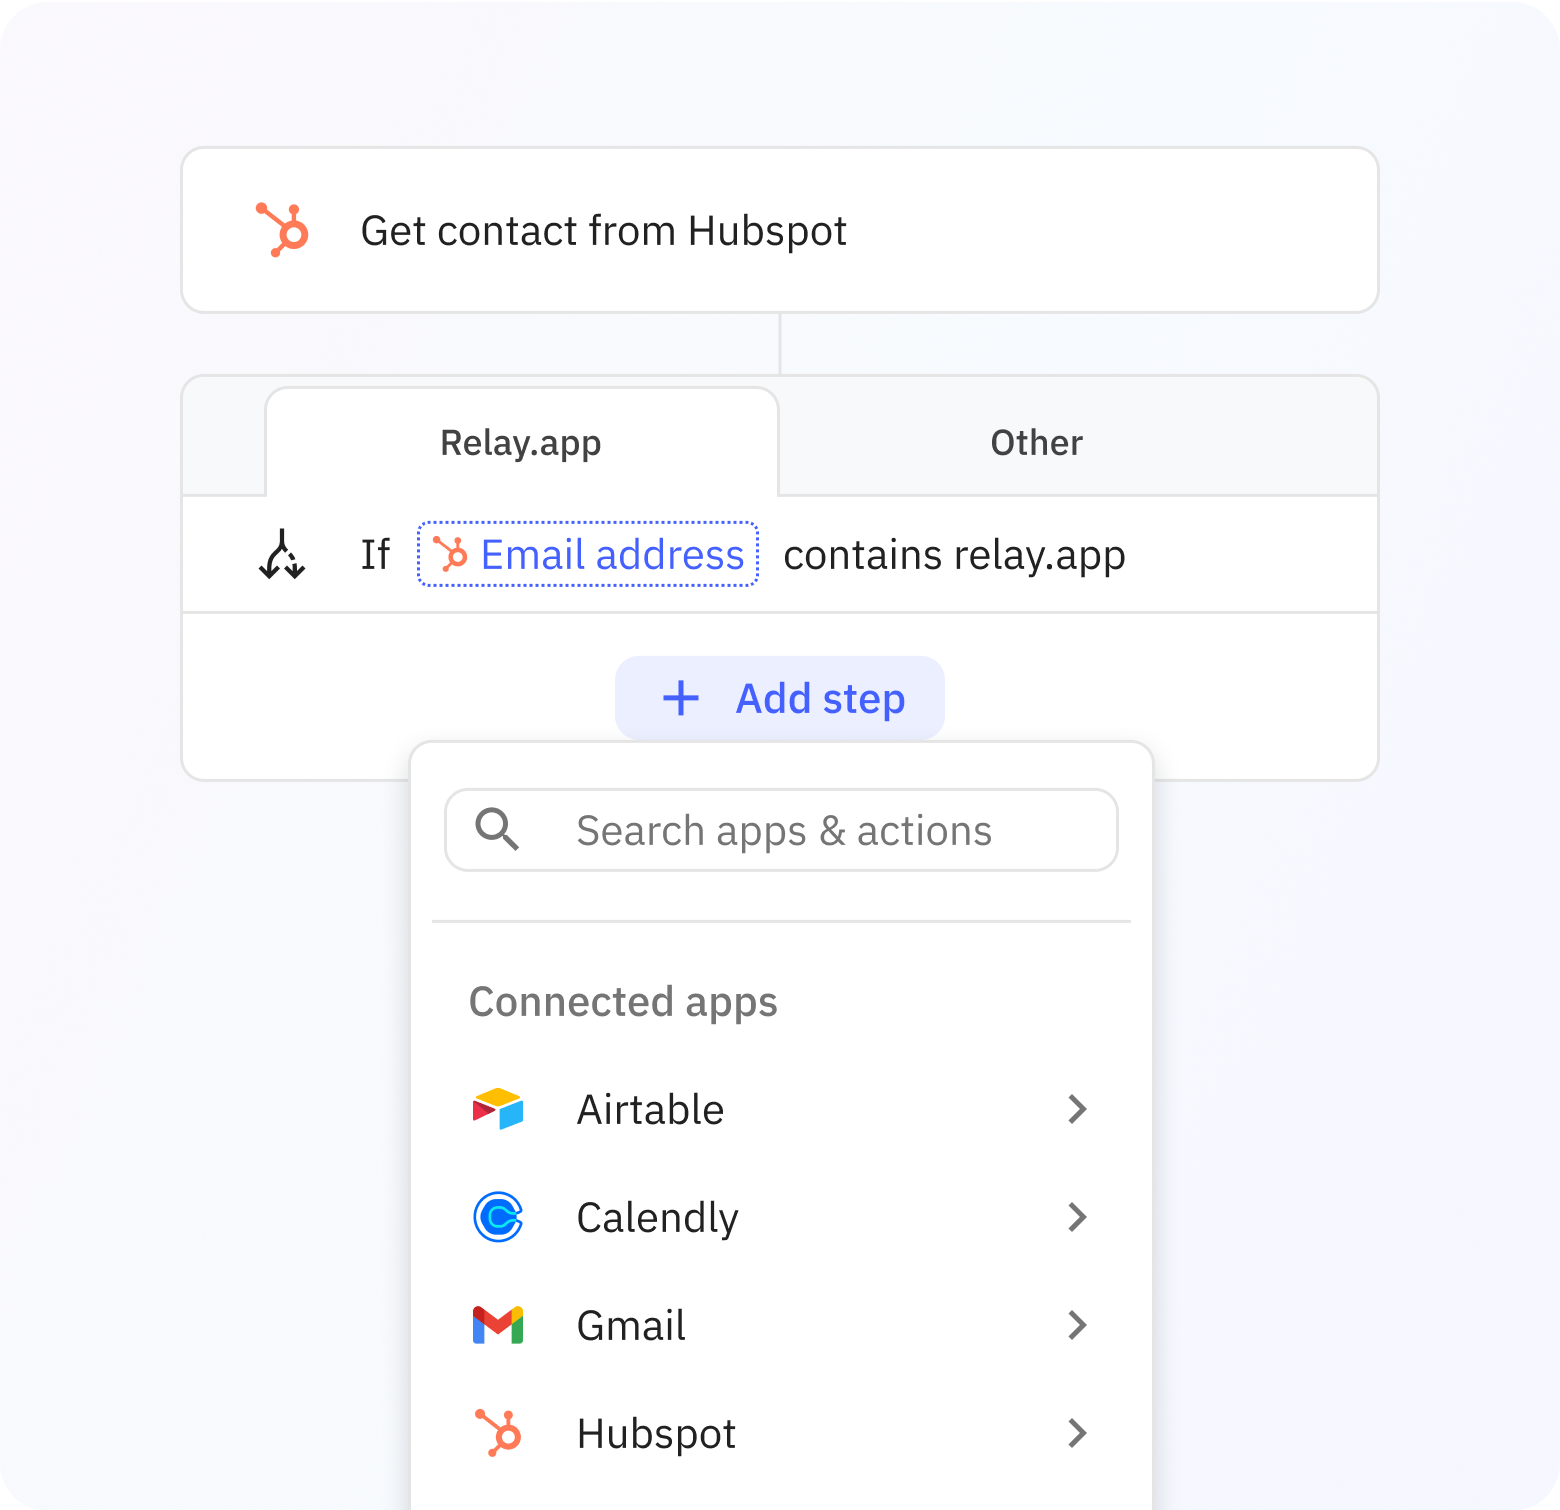The image size is (1560, 1510).
Task: Select the Connected apps section heading
Action: [x=622, y=1001]
